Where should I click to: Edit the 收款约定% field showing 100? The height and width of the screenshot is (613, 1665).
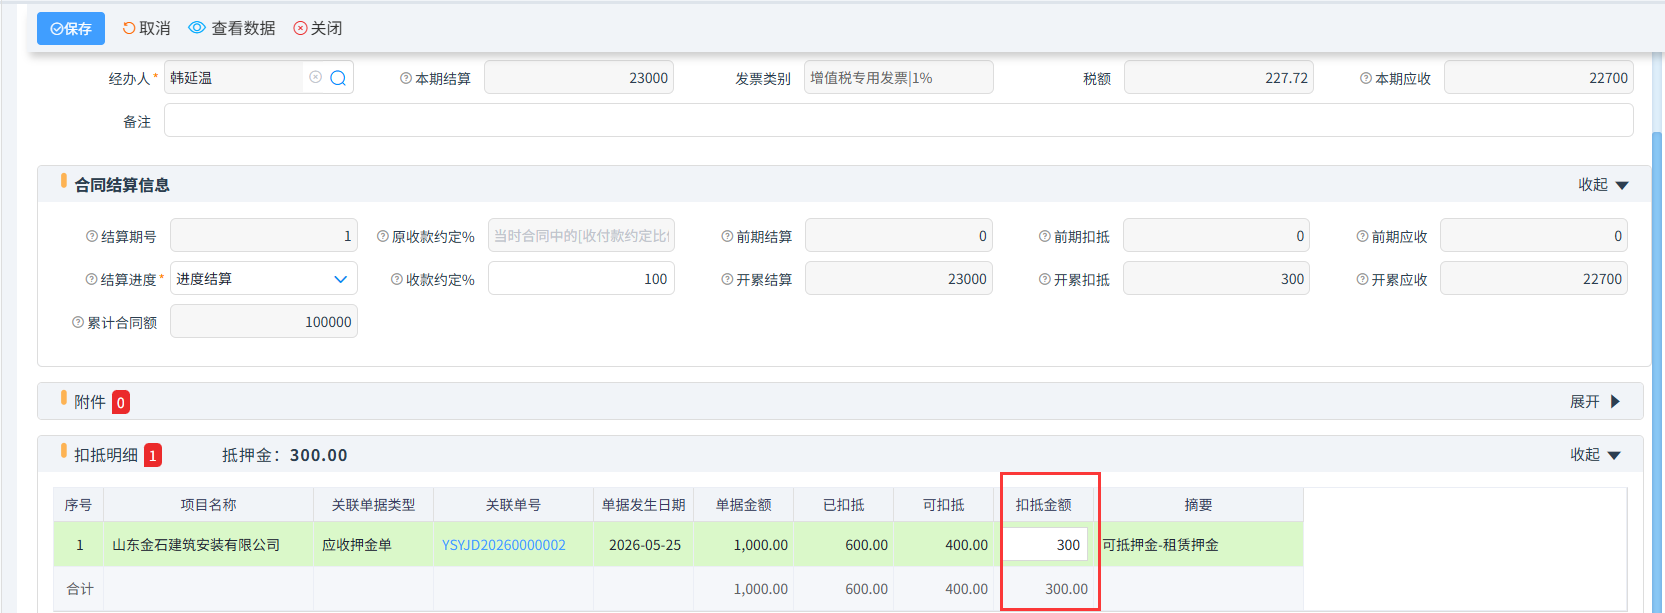coord(581,279)
